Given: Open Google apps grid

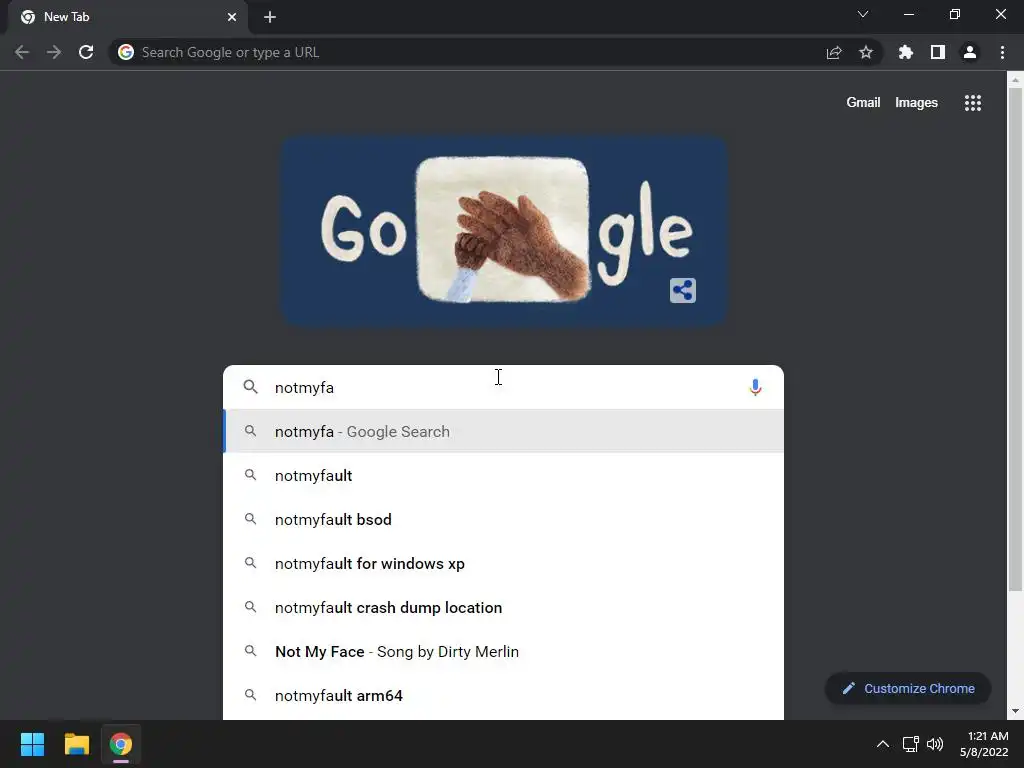Looking at the screenshot, I should 973,103.
